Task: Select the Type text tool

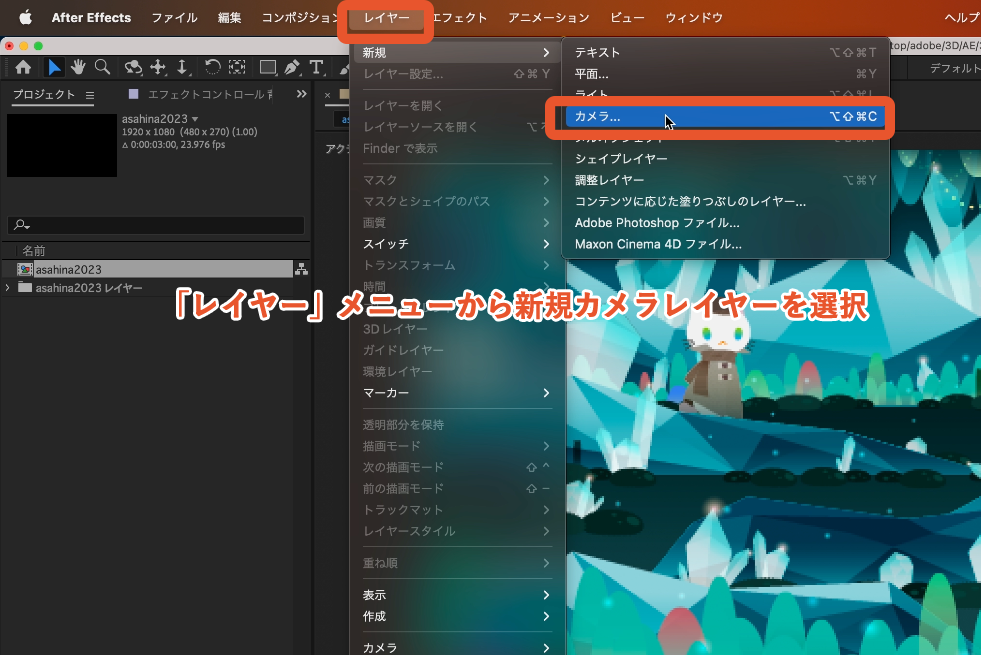Action: pyautogui.click(x=317, y=67)
